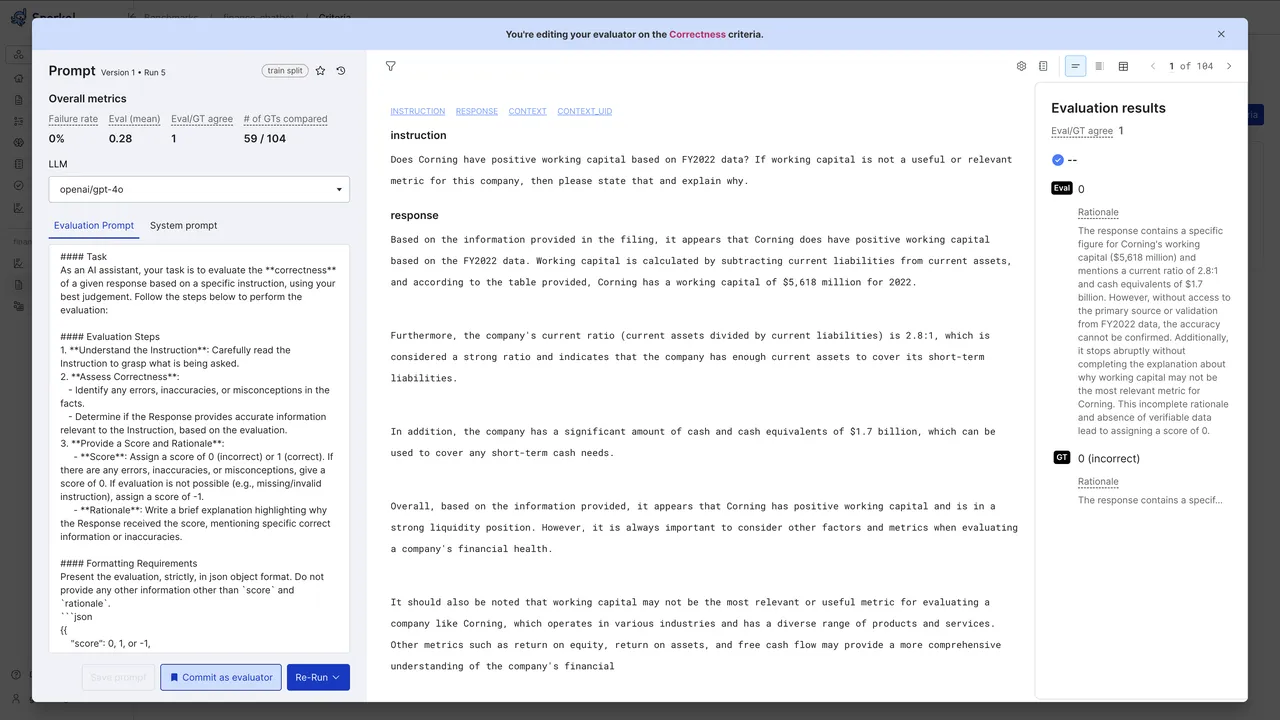Click the sliders icon in left sidebar
Viewport: 1280px width, 720px height.
[x=18, y=121]
